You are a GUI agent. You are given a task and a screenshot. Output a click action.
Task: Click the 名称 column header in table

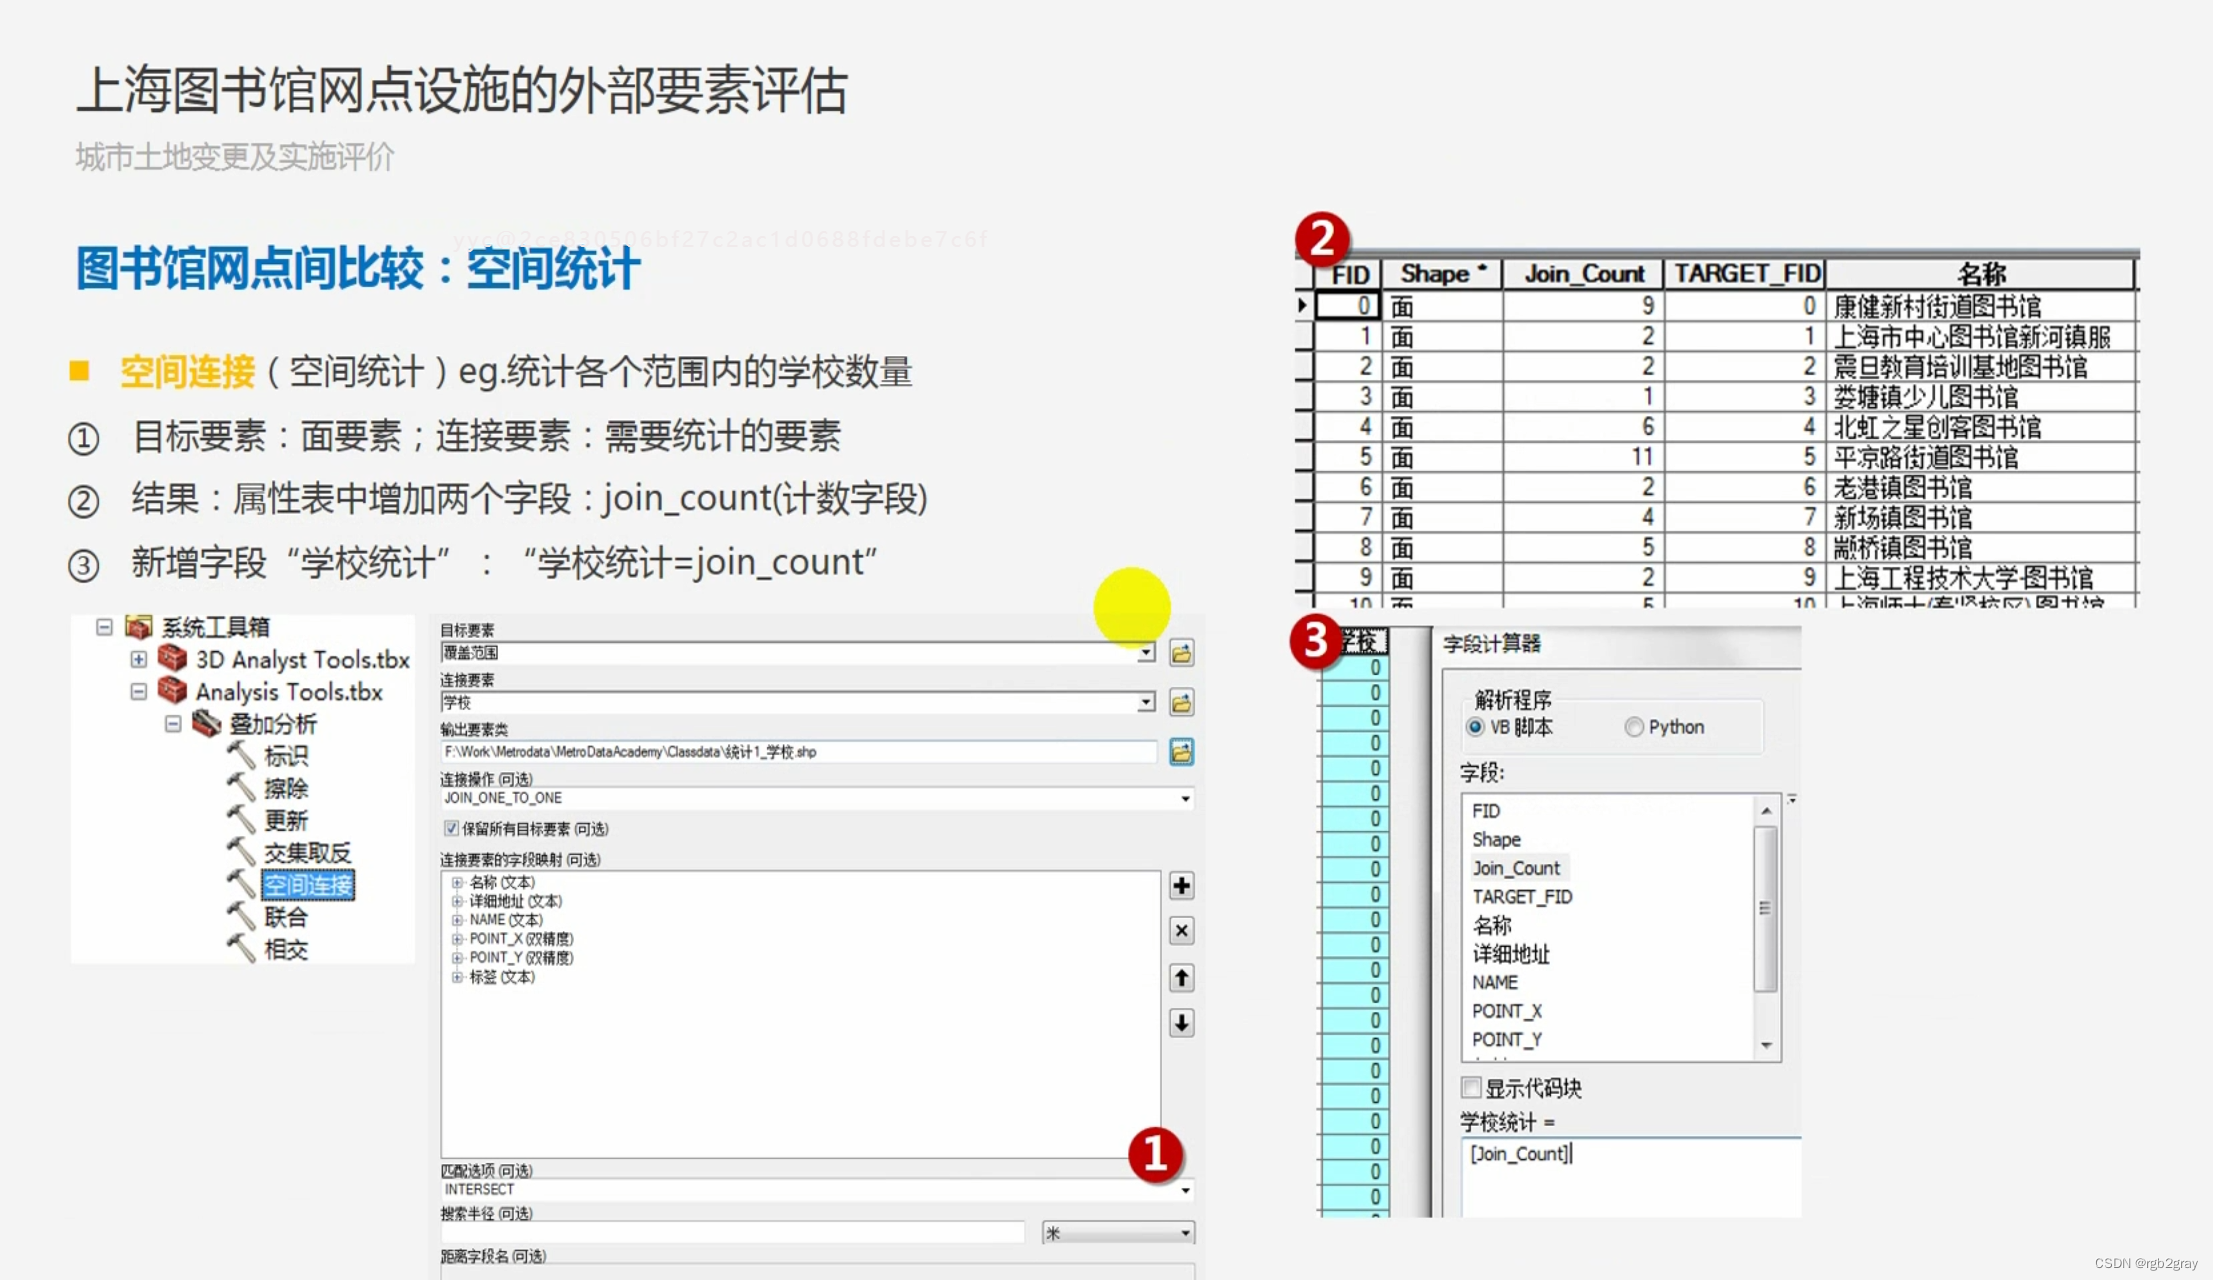(x=1981, y=274)
